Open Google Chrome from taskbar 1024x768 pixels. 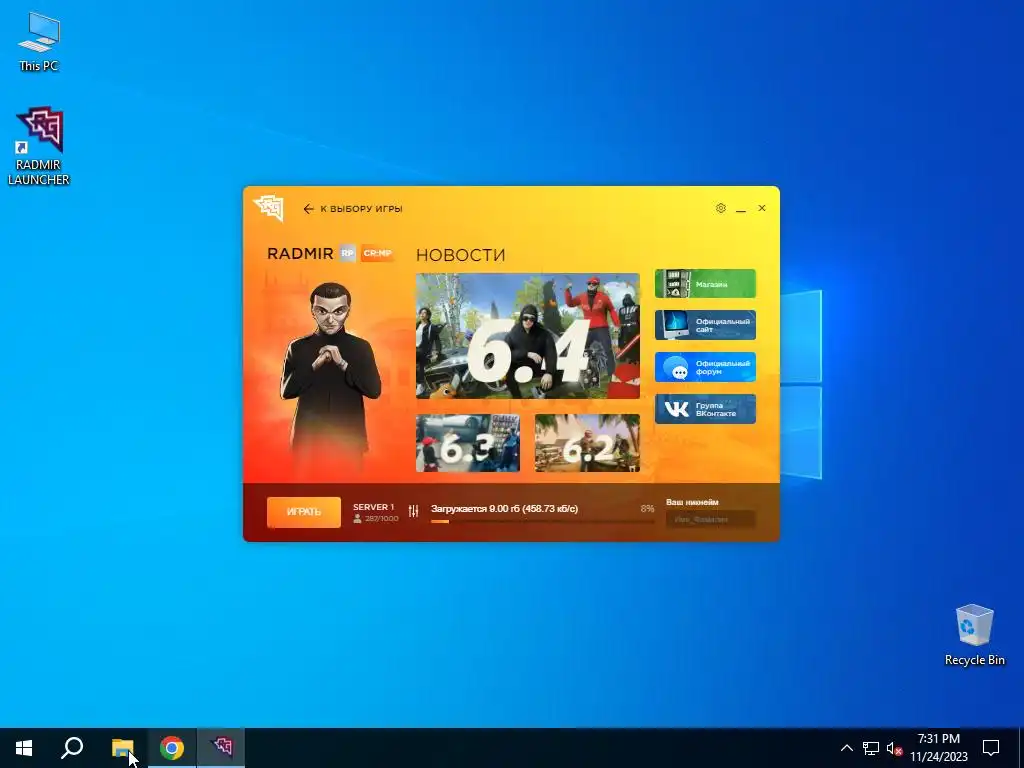click(x=172, y=748)
